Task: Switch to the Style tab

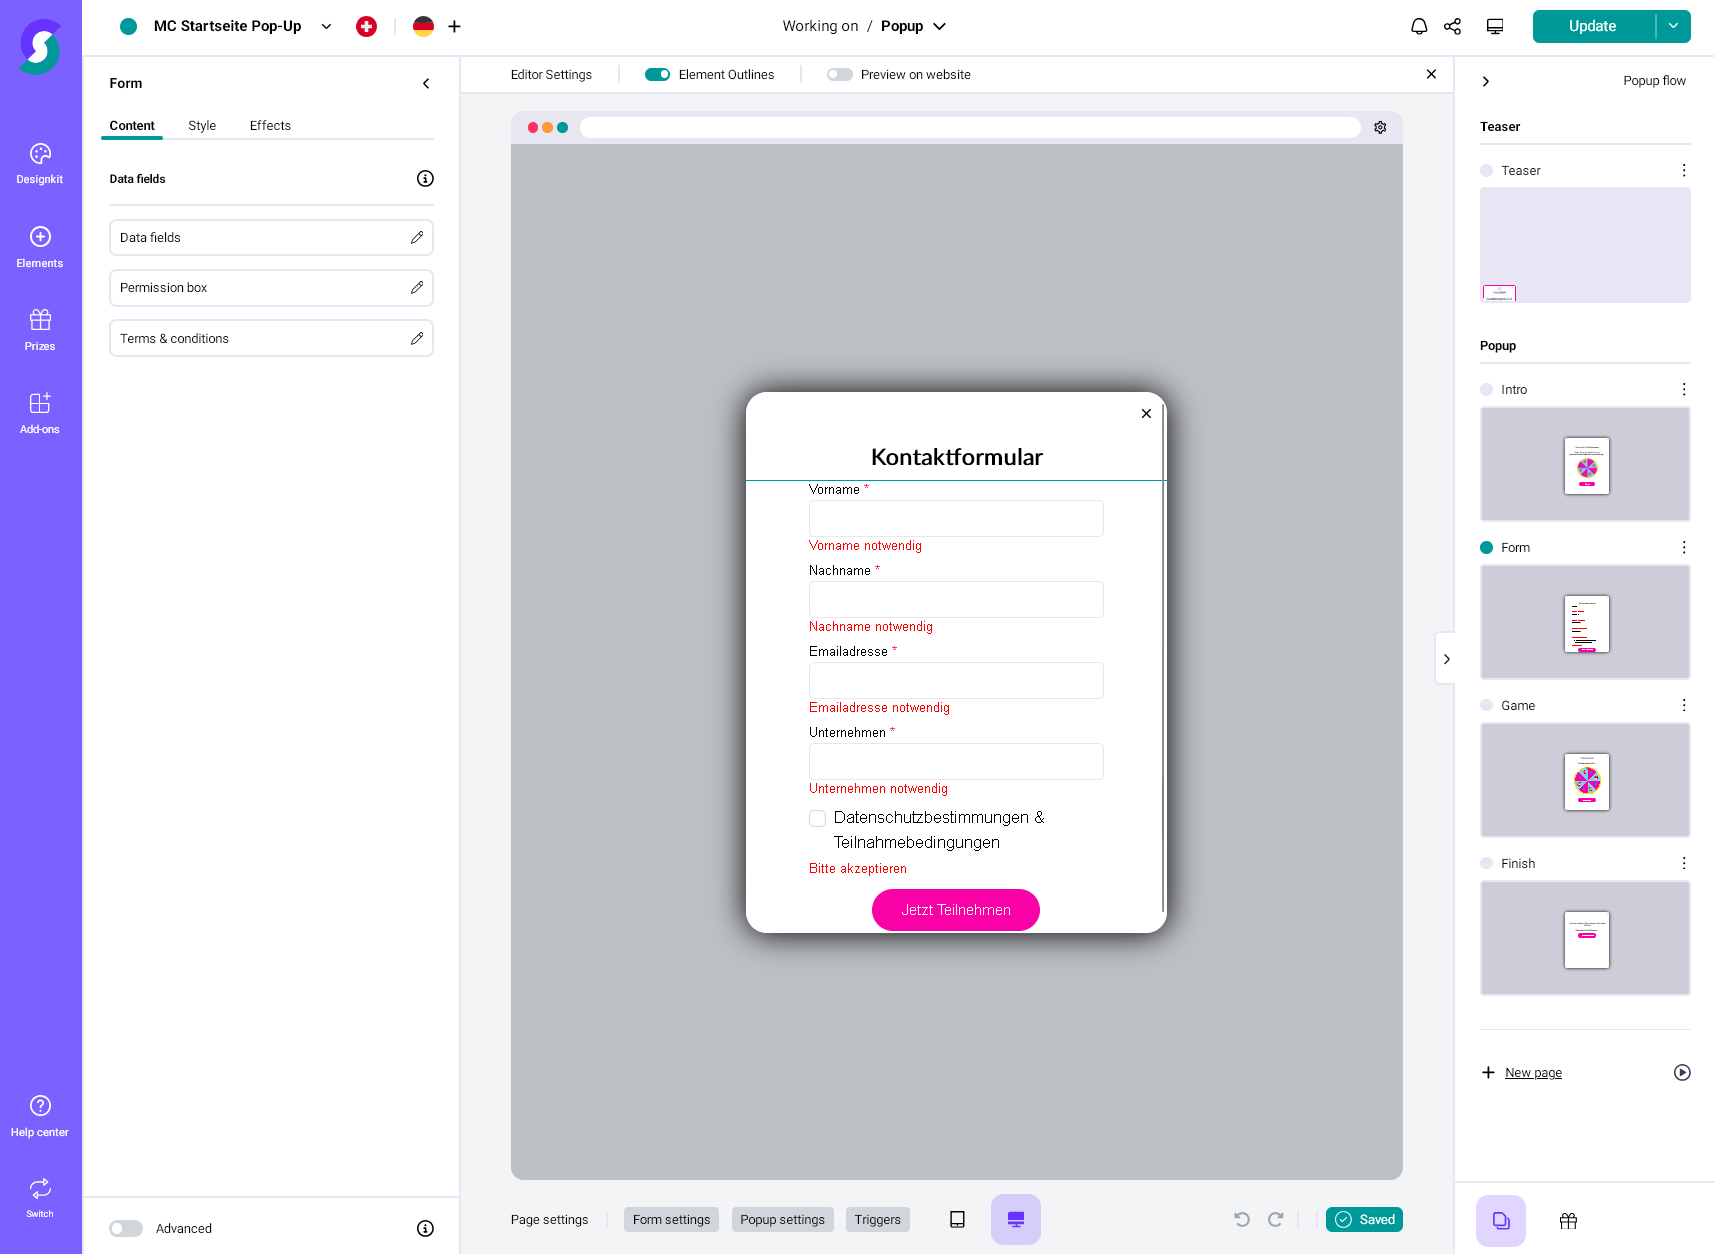Action: (202, 126)
